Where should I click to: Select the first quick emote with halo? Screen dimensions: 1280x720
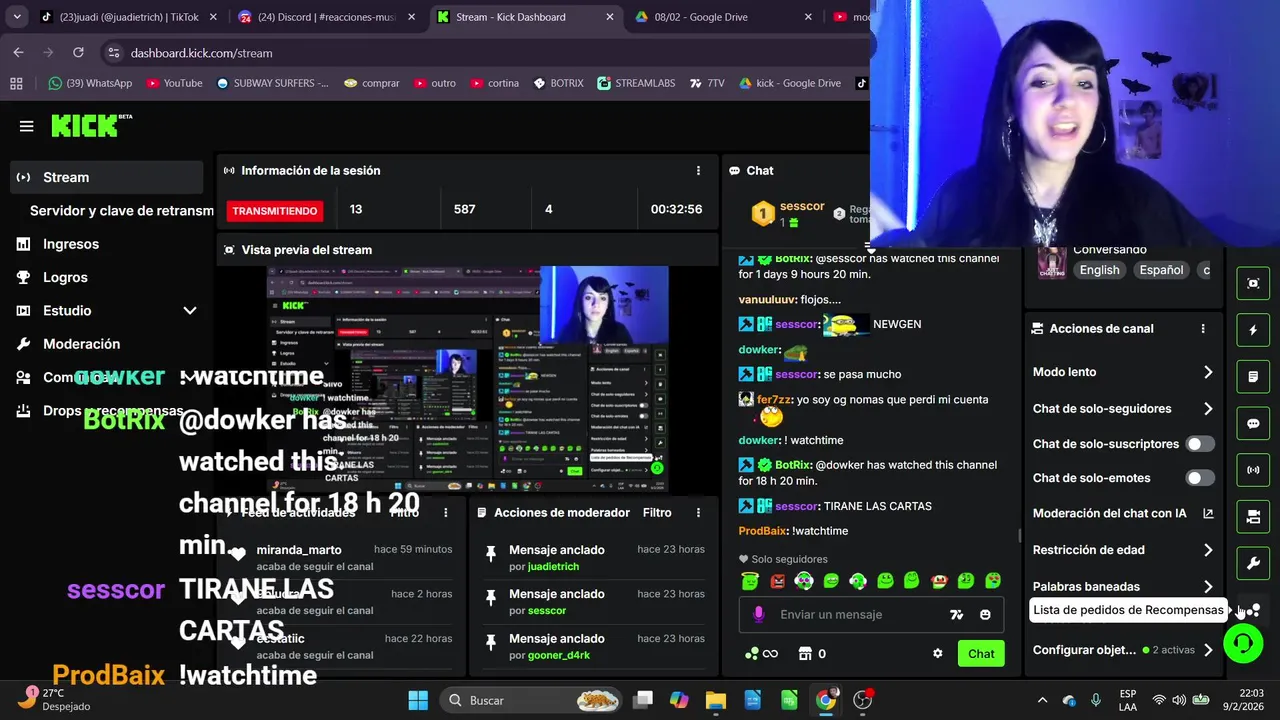tap(750, 581)
